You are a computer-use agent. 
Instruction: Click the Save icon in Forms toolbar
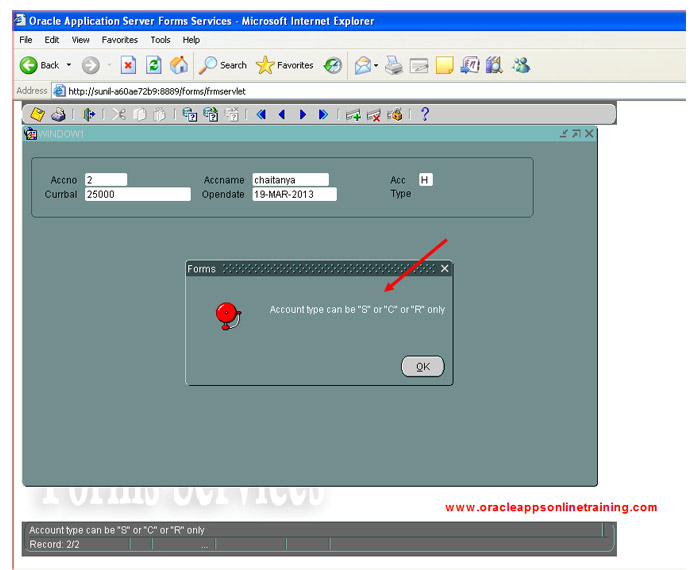38,115
